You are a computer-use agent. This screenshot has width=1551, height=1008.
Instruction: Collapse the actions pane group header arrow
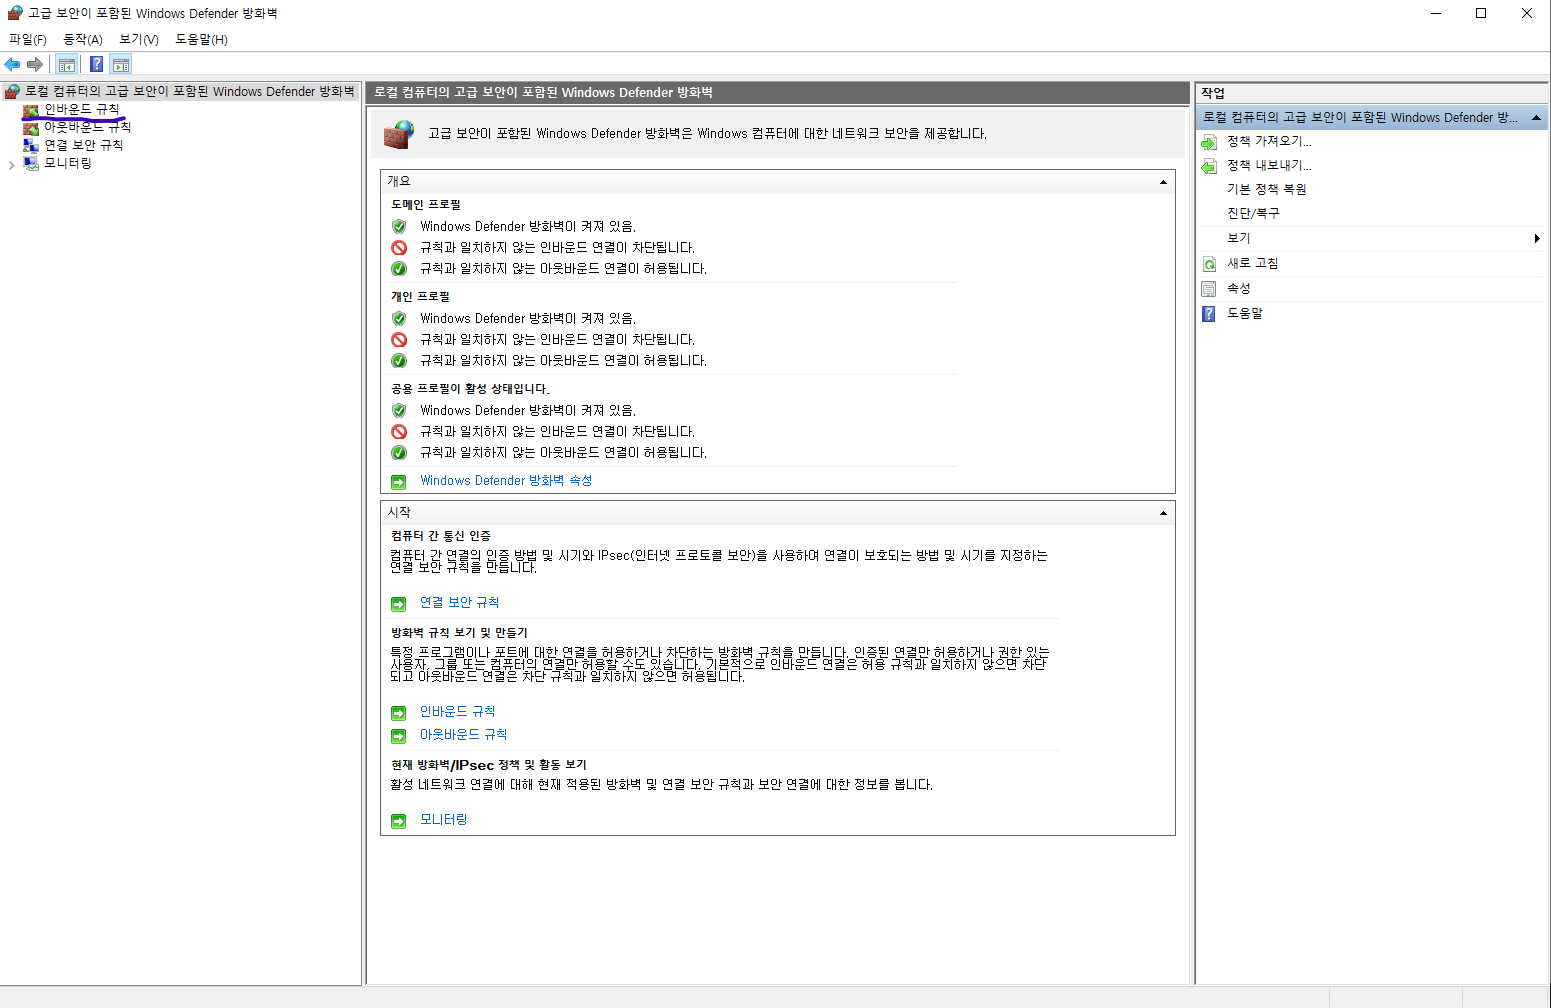tap(1537, 118)
